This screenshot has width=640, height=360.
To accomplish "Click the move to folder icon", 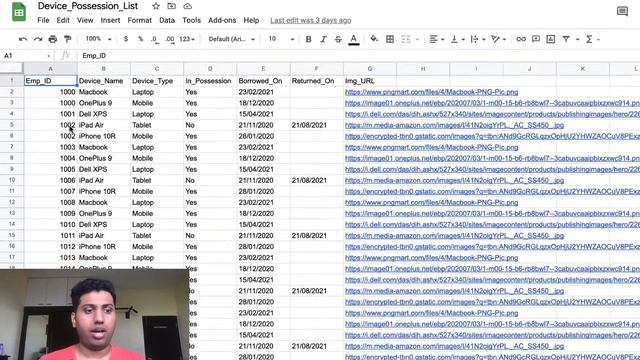I will [x=171, y=6].
